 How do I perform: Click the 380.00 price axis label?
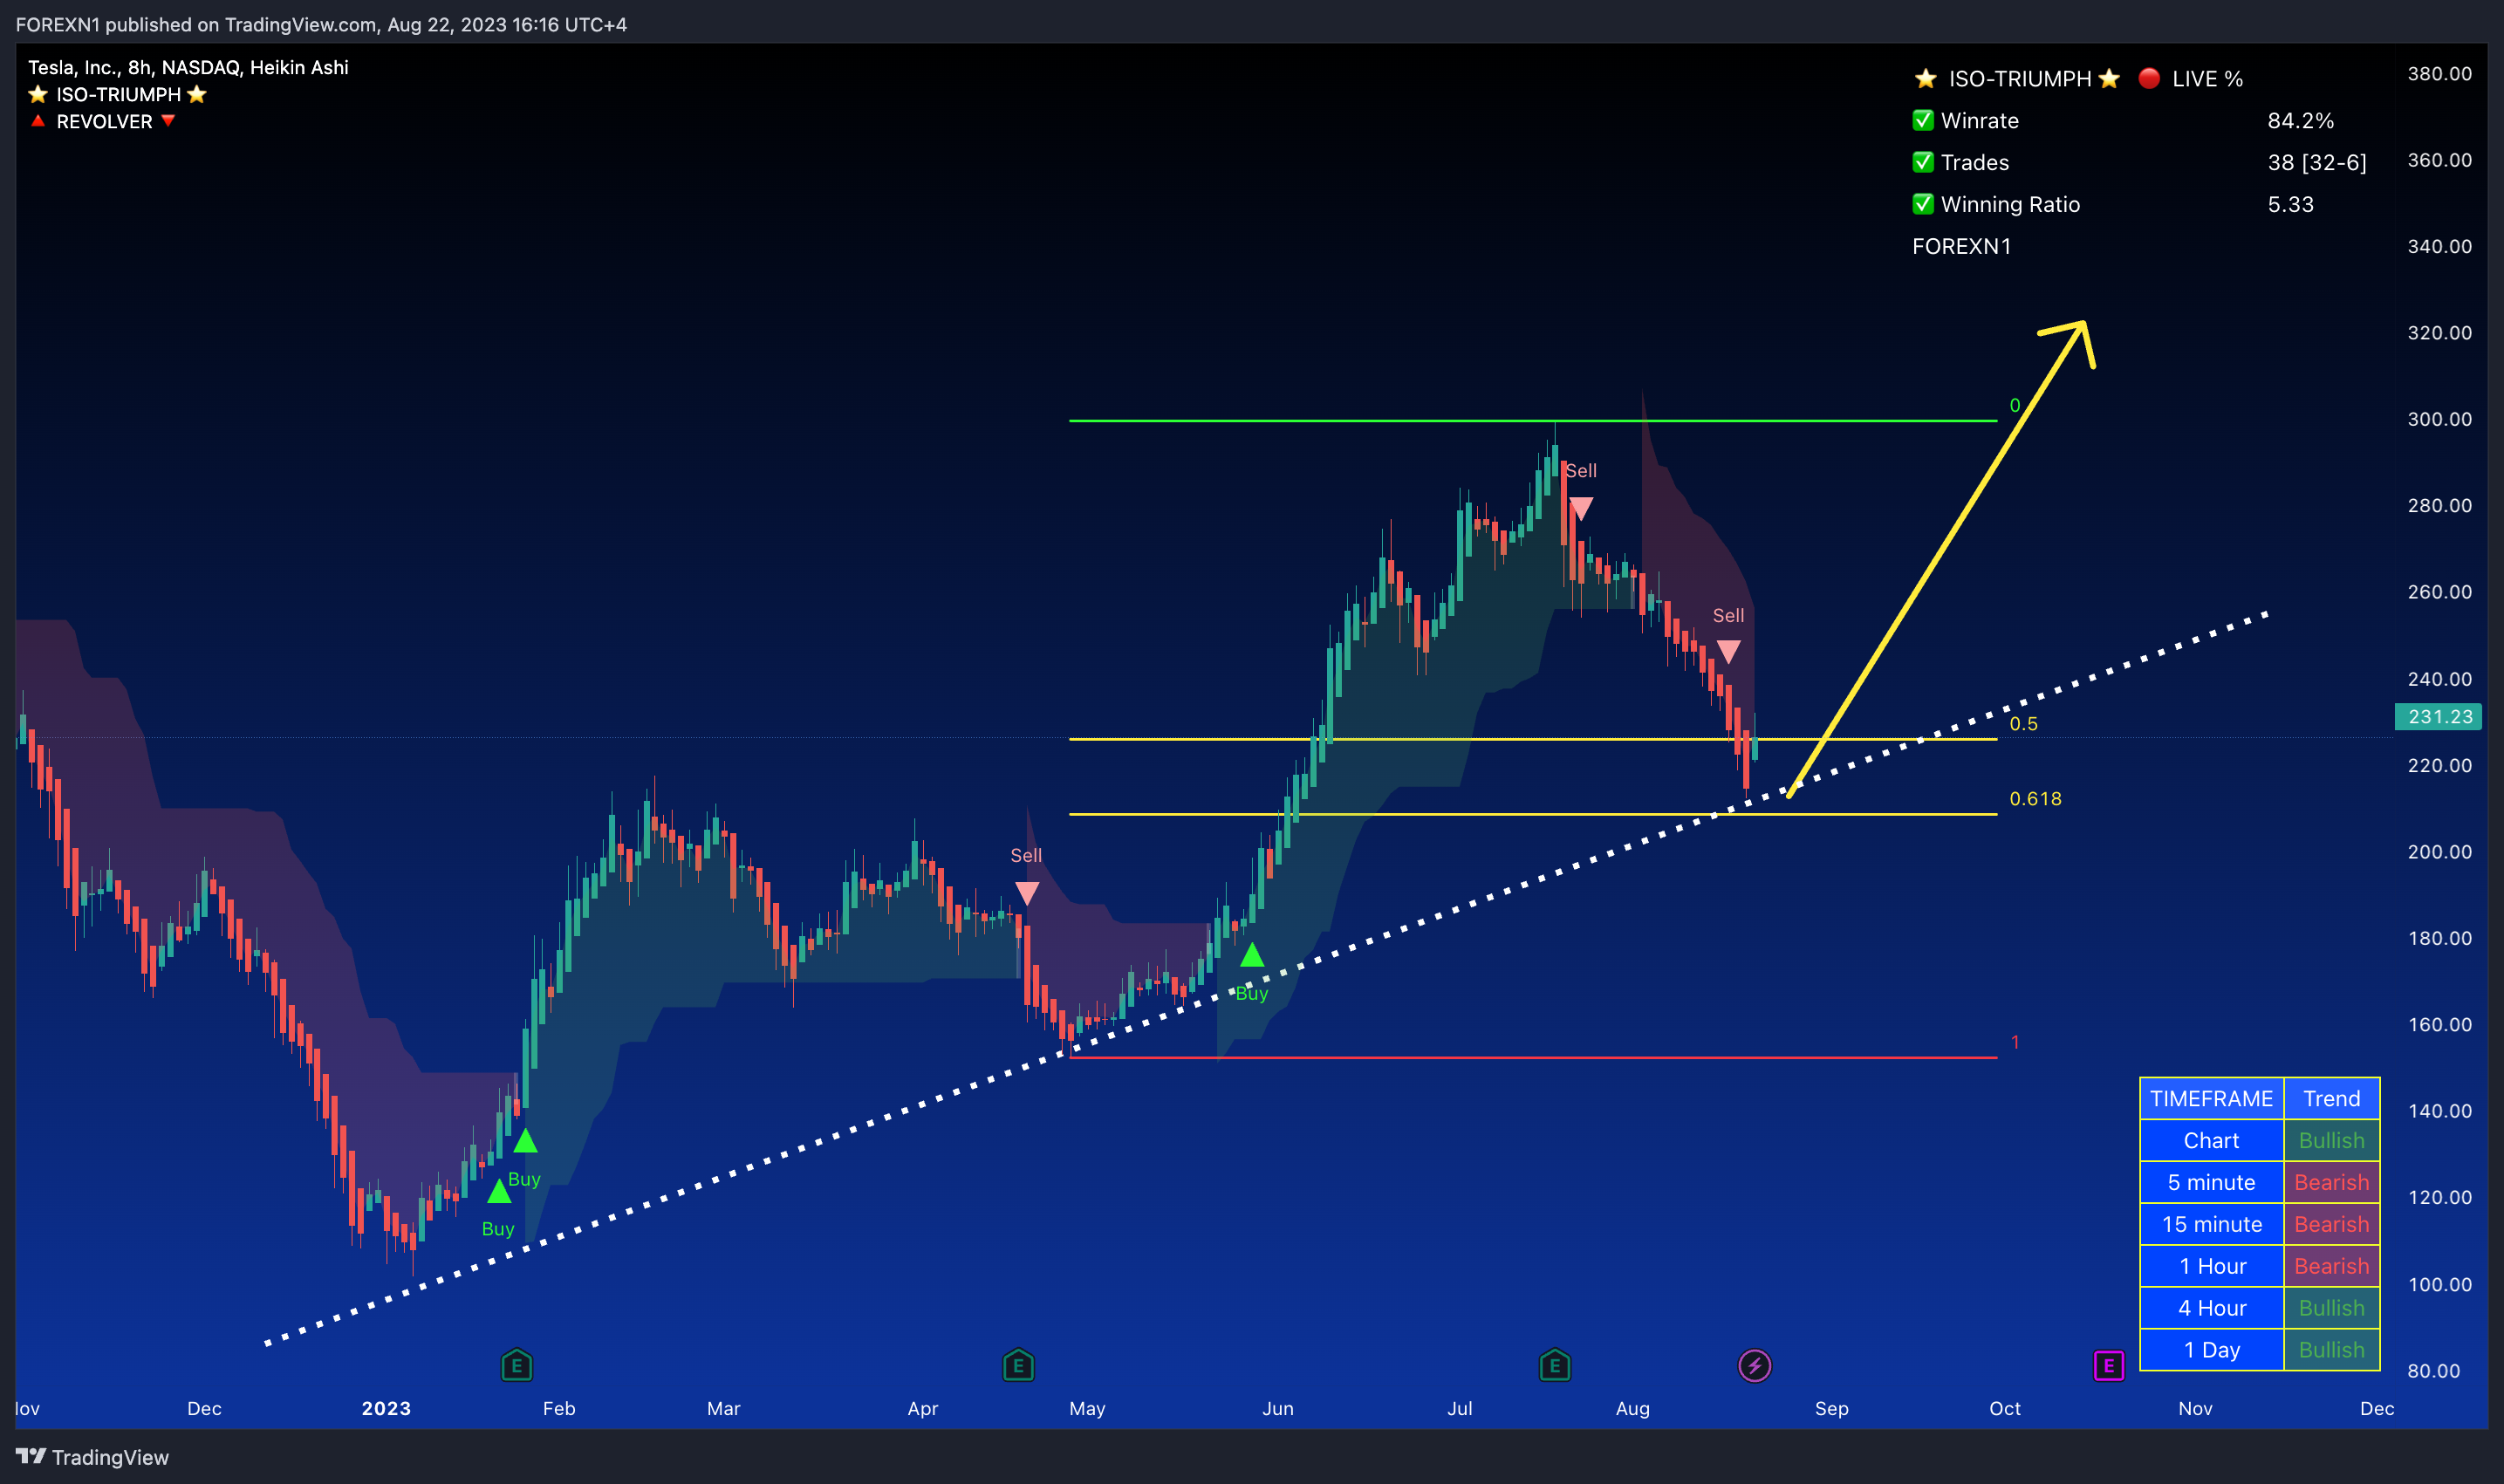pyautogui.click(x=2439, y=74)
